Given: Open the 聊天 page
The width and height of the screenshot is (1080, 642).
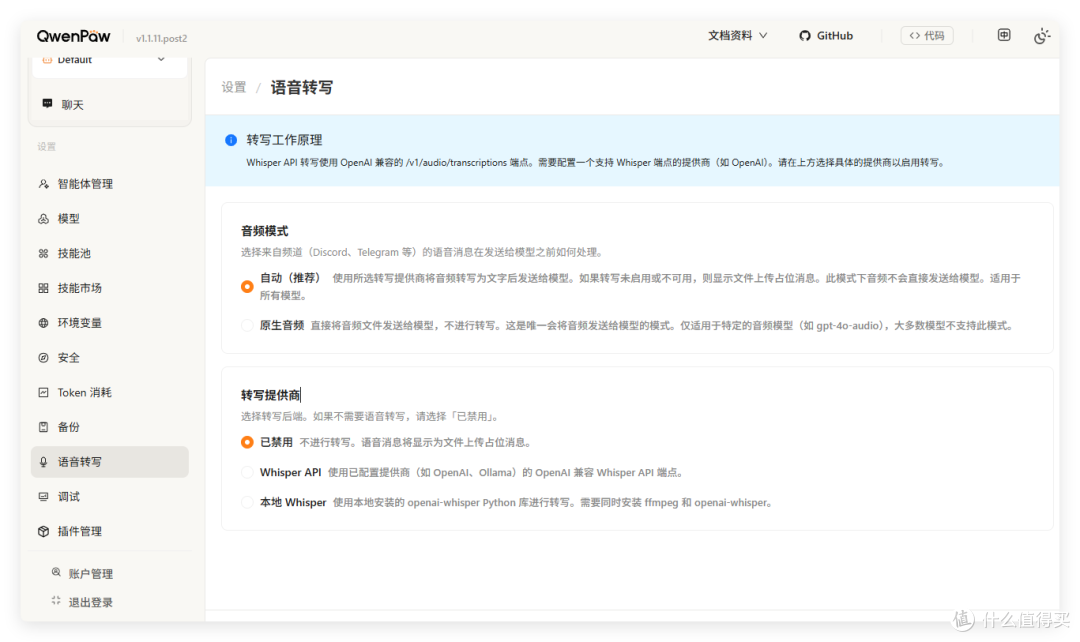Looking at the screenshot, I should [110, 105].
